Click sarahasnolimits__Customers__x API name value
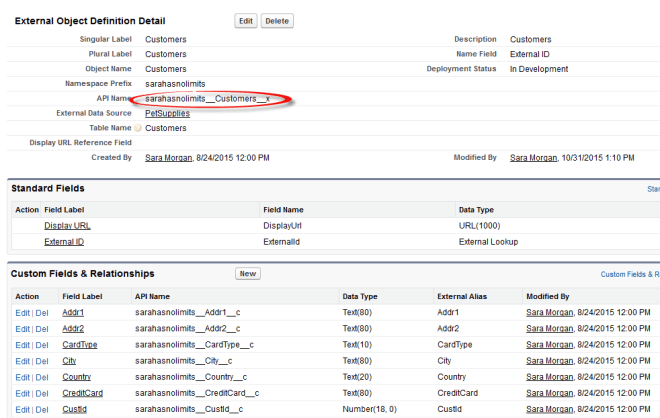 point(208,99)
